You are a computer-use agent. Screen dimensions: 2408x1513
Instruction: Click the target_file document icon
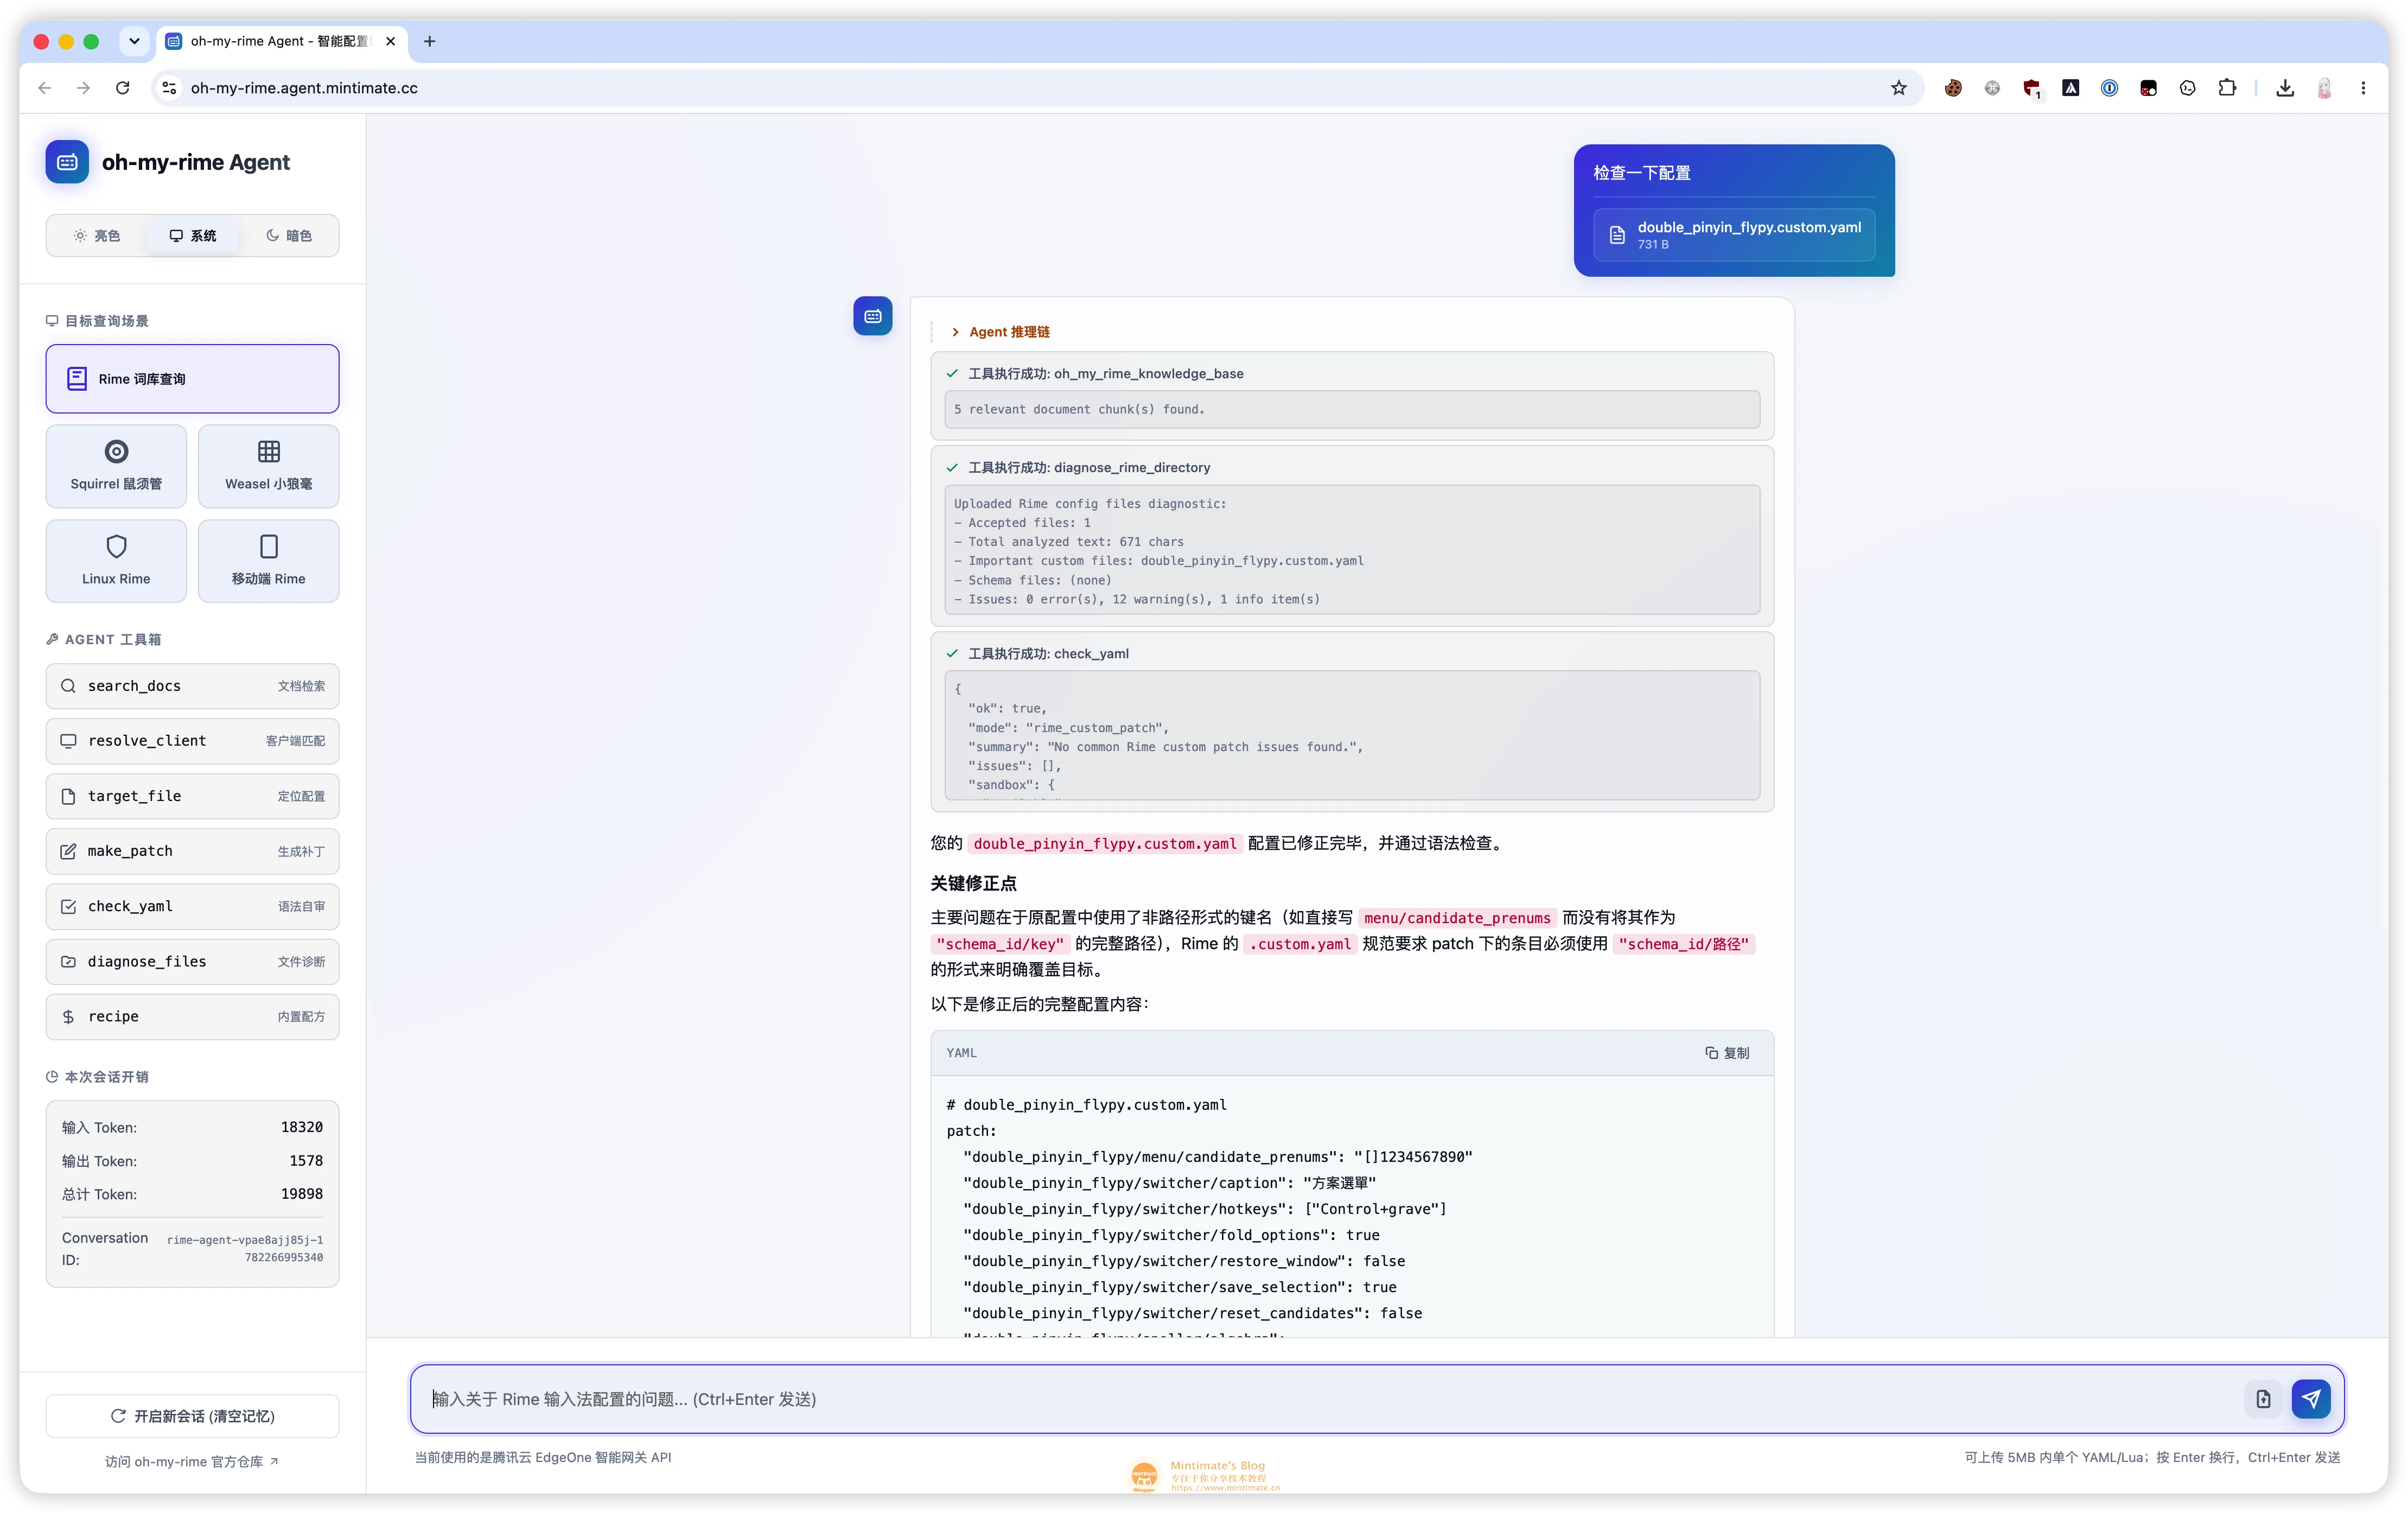click(x=68, y=796)
